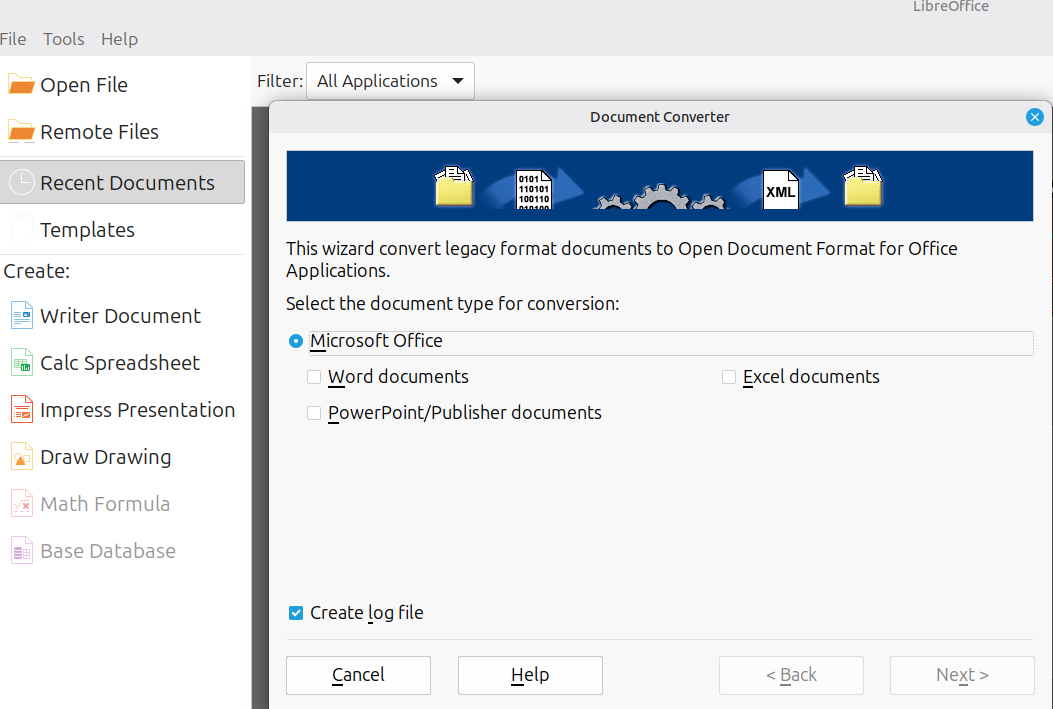Screen dimensions: 1053x709
Task: Click the Math Formula icon
Action: point(21,504)
